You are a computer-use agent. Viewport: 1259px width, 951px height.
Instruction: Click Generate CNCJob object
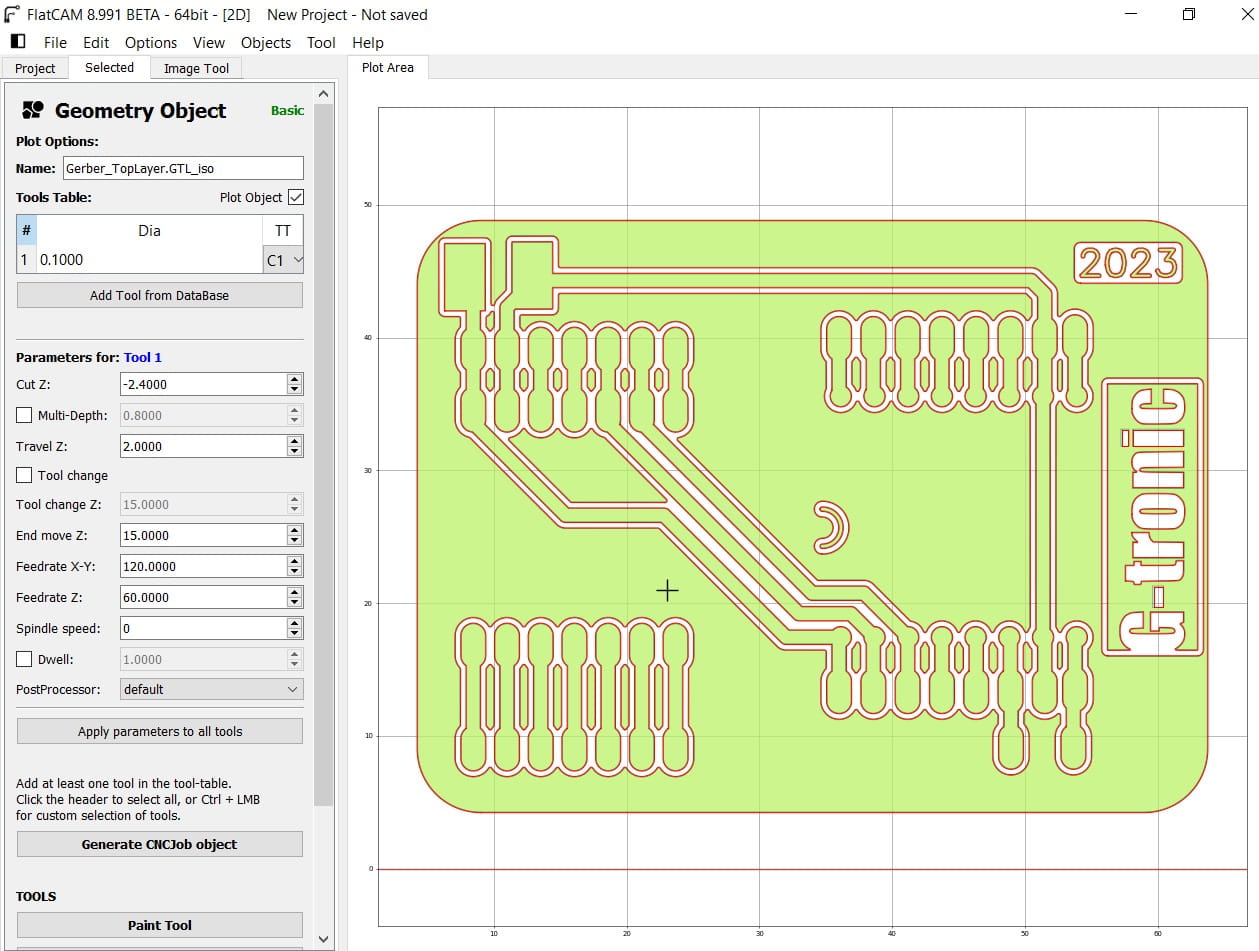click(159, 843)
